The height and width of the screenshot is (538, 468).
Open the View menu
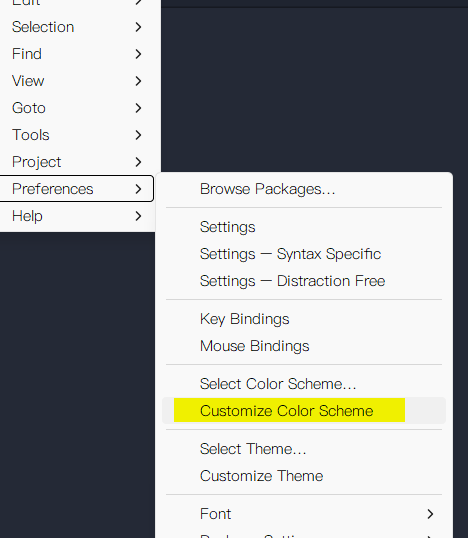coord(77,81)
